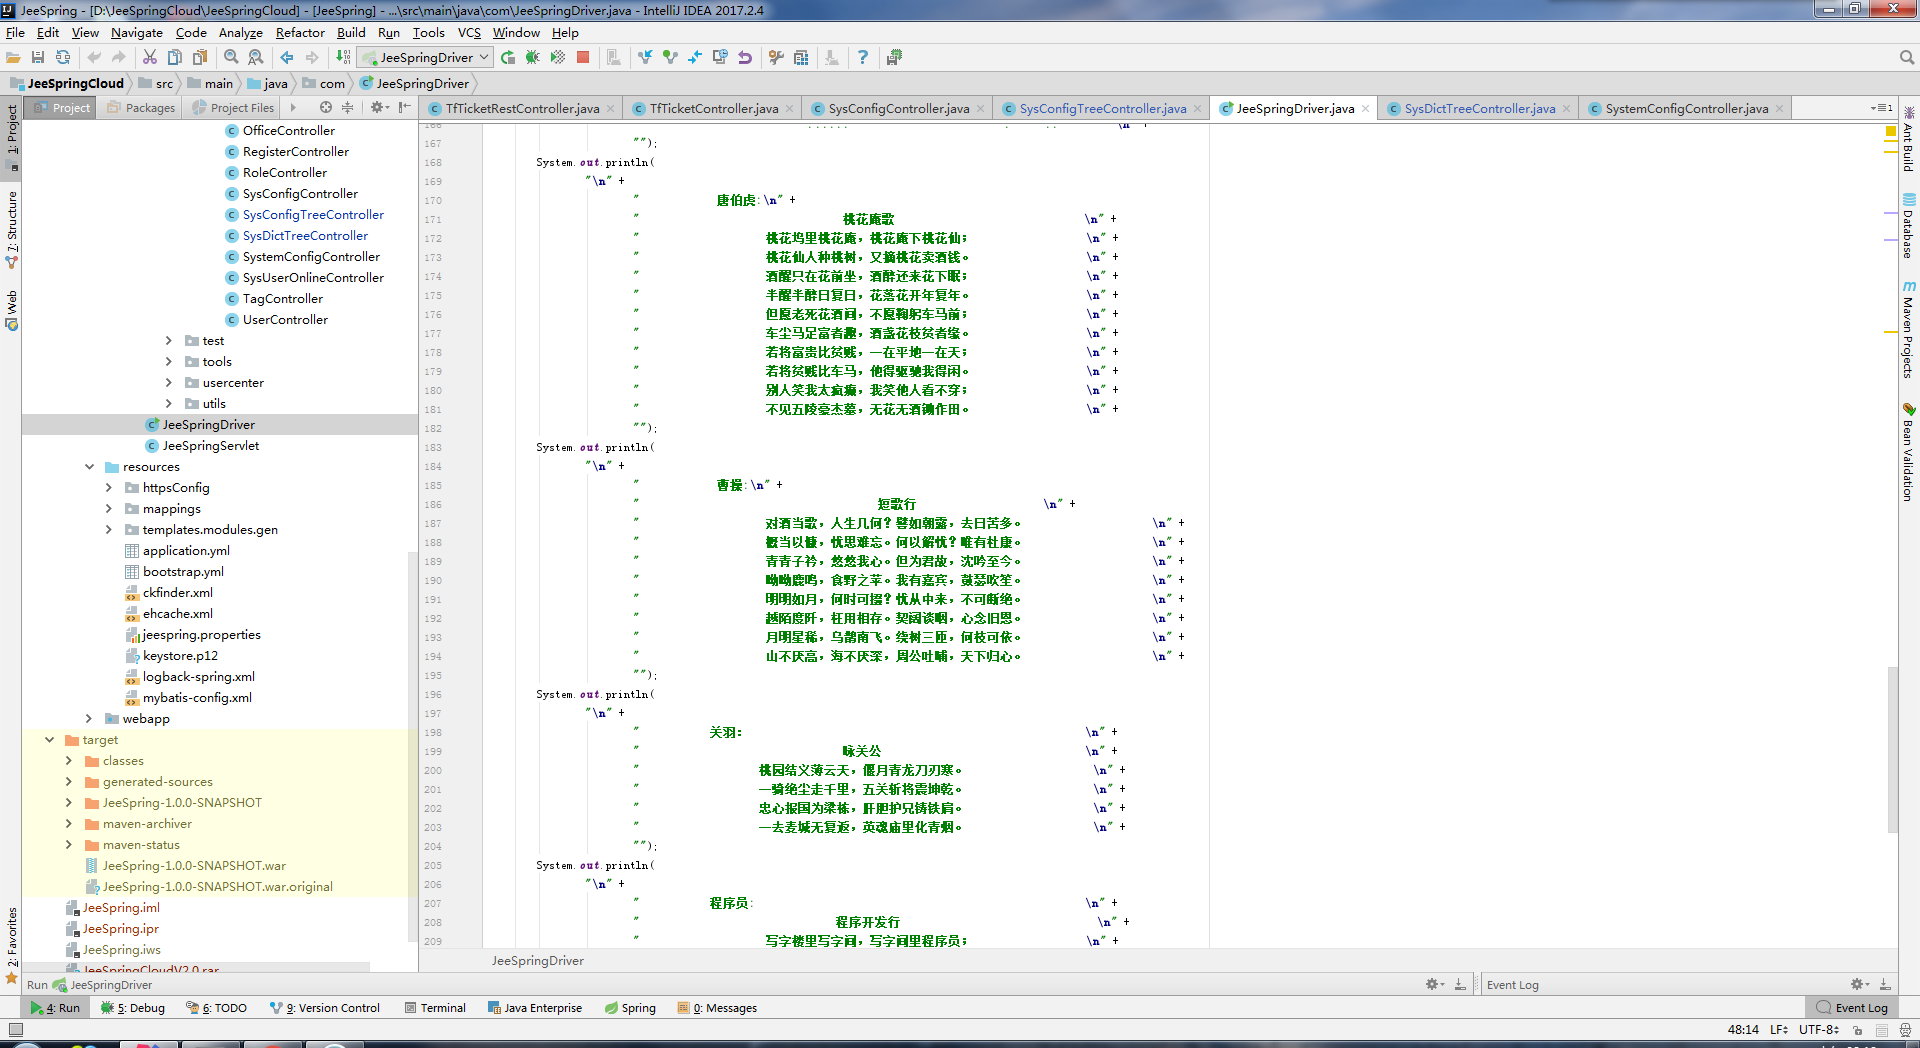This screenshot has height=1048, width=1920.
Task: Open the Help question mark icon
Action: (x=862, y=58)
